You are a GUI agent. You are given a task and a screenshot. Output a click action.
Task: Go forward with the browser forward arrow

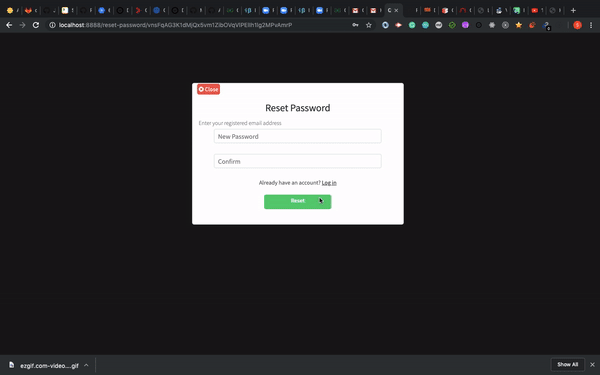pyautogui.click(x=22, y=25)
